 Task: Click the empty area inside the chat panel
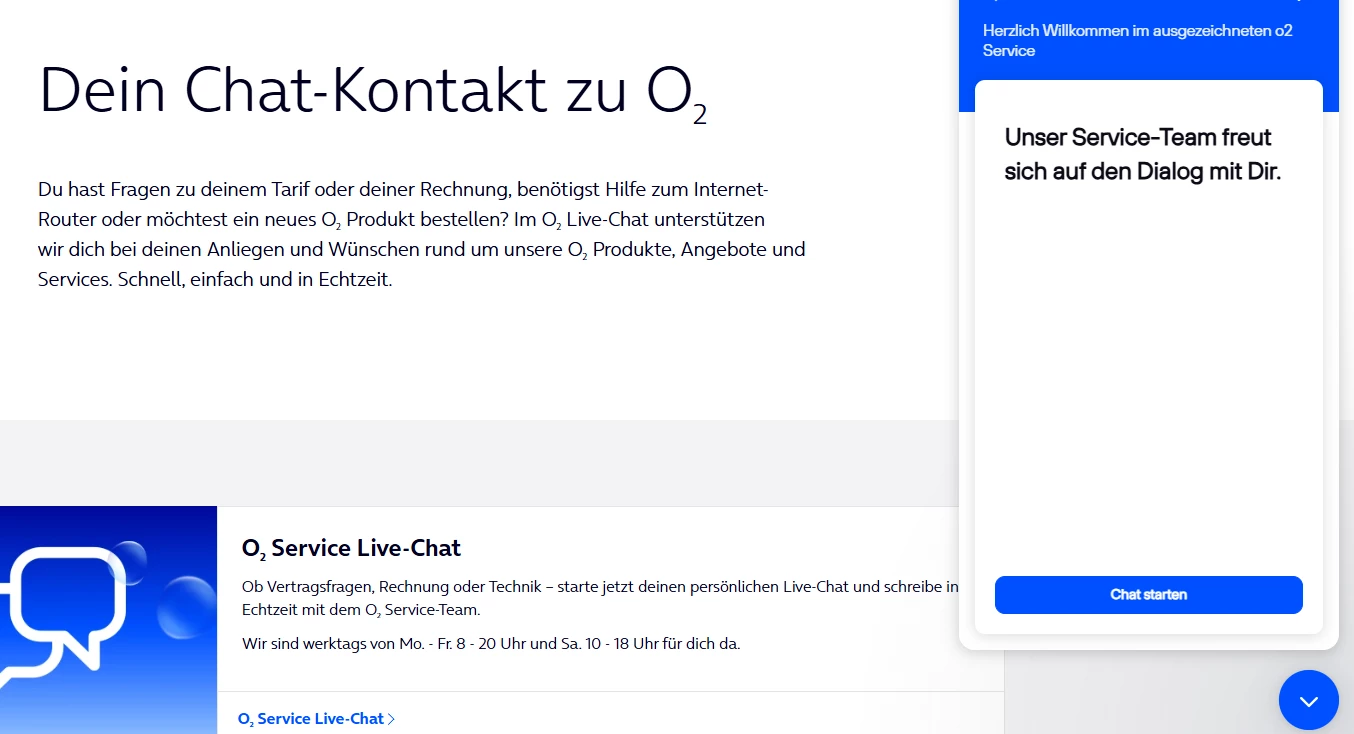(x=1148, y=380)
